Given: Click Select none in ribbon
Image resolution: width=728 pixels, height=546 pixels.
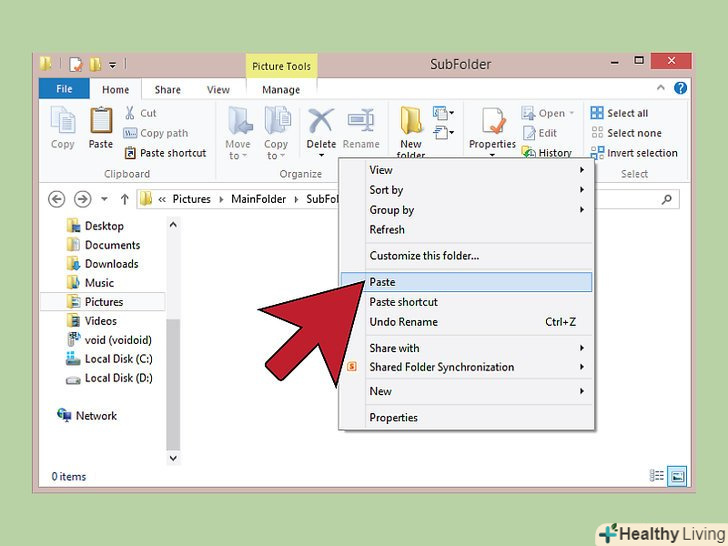Looking at the screenshot, I should point(626,133).
